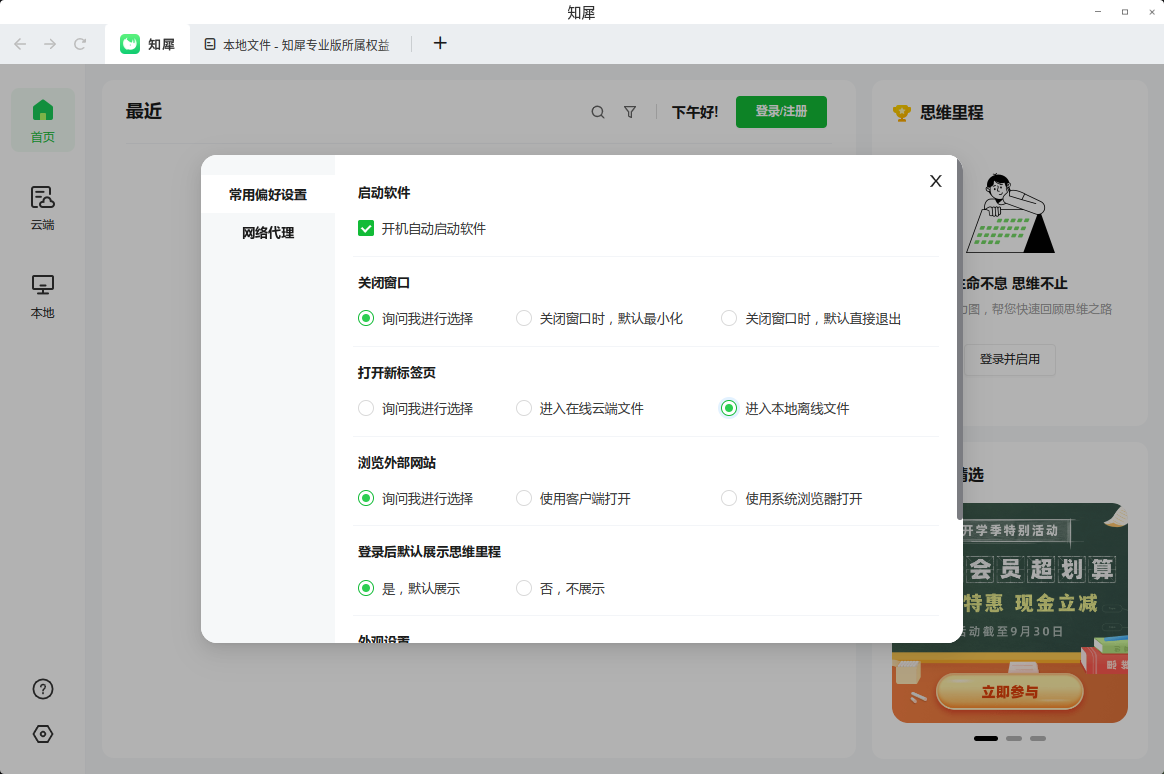Select 关闭窗口时，默认最小化 option
Viewport: 1164px width, 774px height.
point(524,319)
